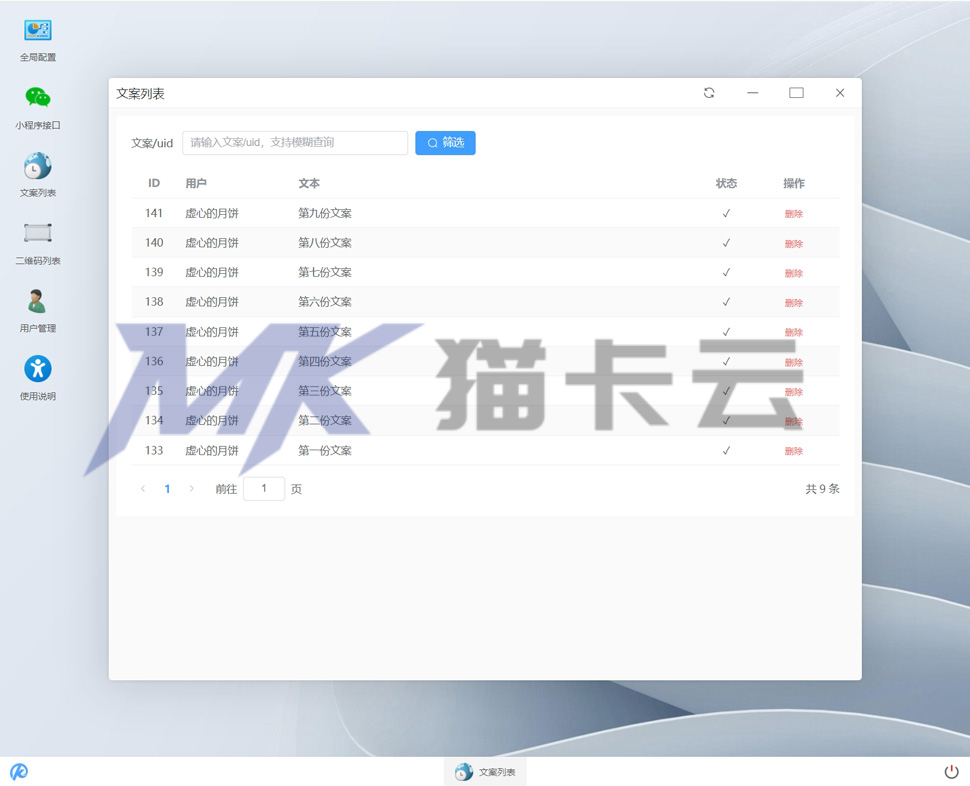970x786 pixels.
Task: Click the 状态 column header
Action: click(726, 184)
